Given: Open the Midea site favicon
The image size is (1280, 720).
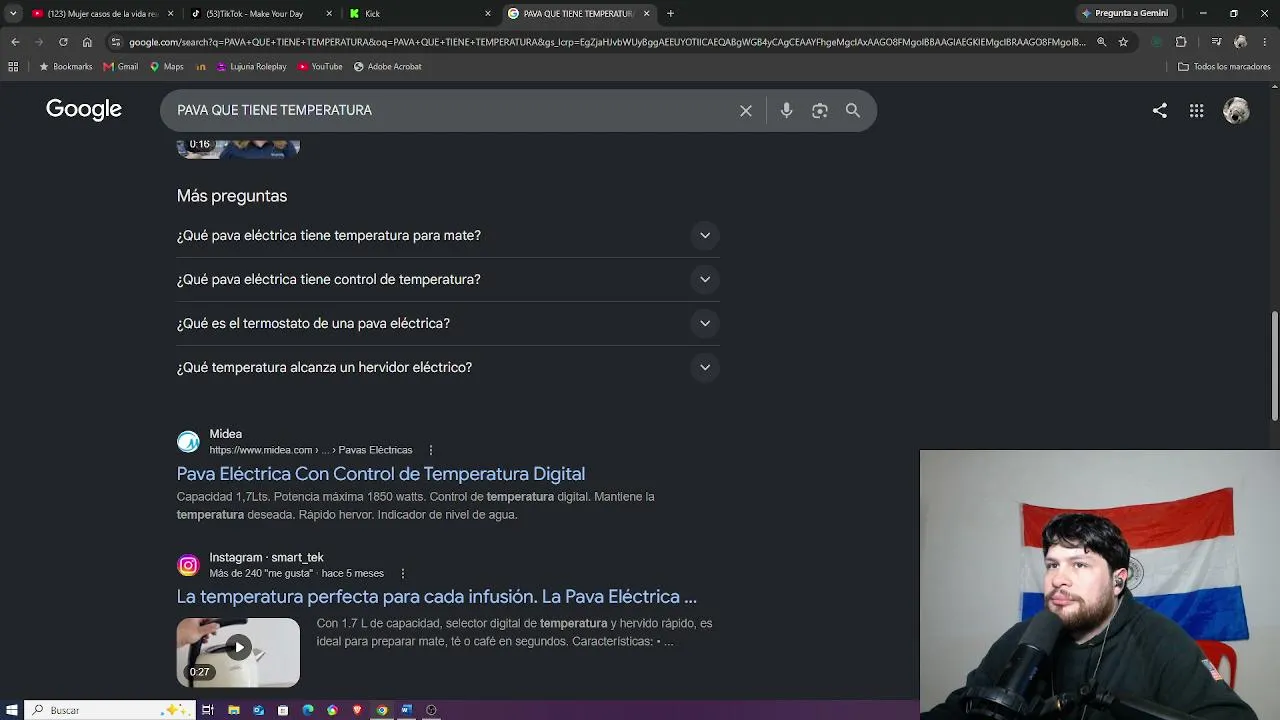Looking at the screenshot, I should [188, 442].
